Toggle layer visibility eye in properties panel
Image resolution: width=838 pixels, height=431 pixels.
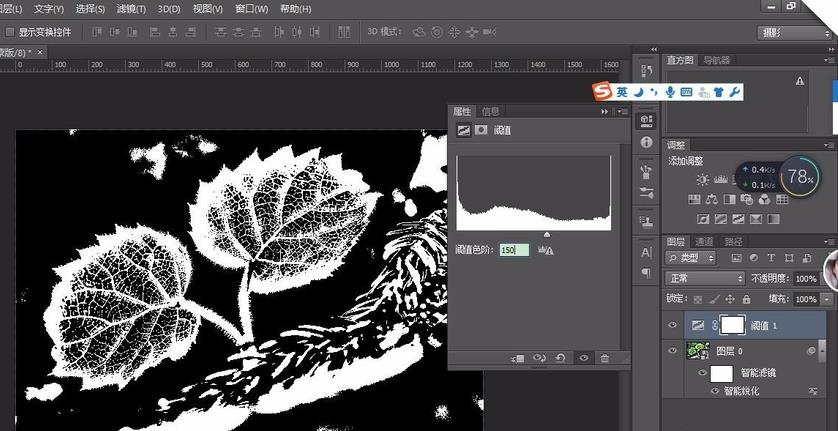tap(583, 358)
